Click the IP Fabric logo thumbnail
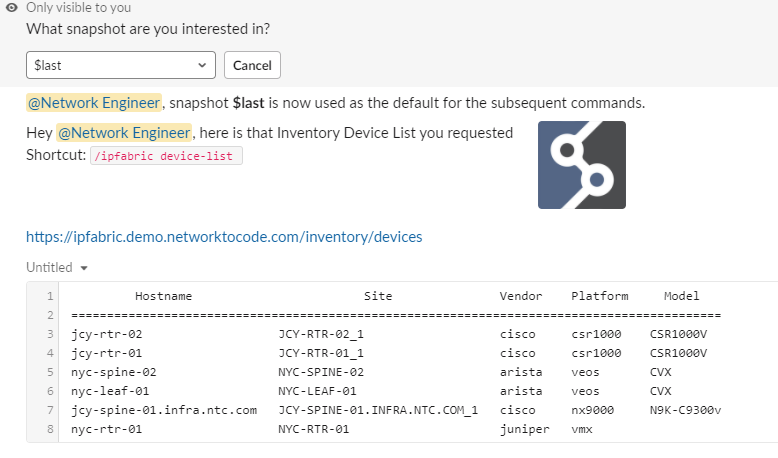778x458 pixels. [x=582, y=165]
